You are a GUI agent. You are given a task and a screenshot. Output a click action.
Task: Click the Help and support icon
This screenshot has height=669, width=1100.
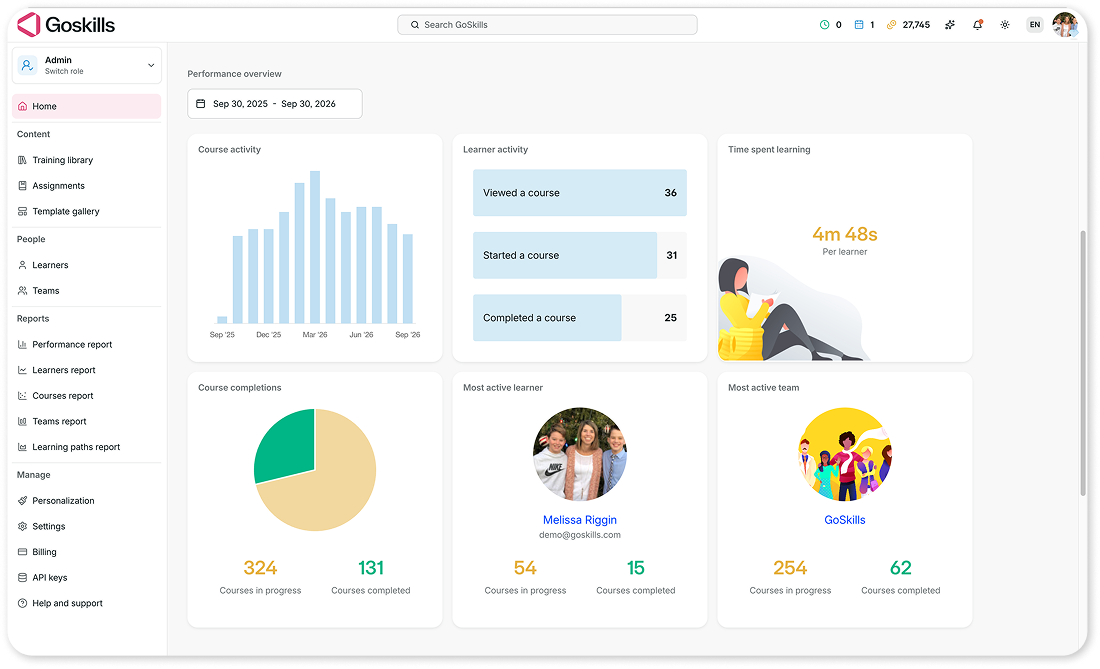tap(22, 603)
